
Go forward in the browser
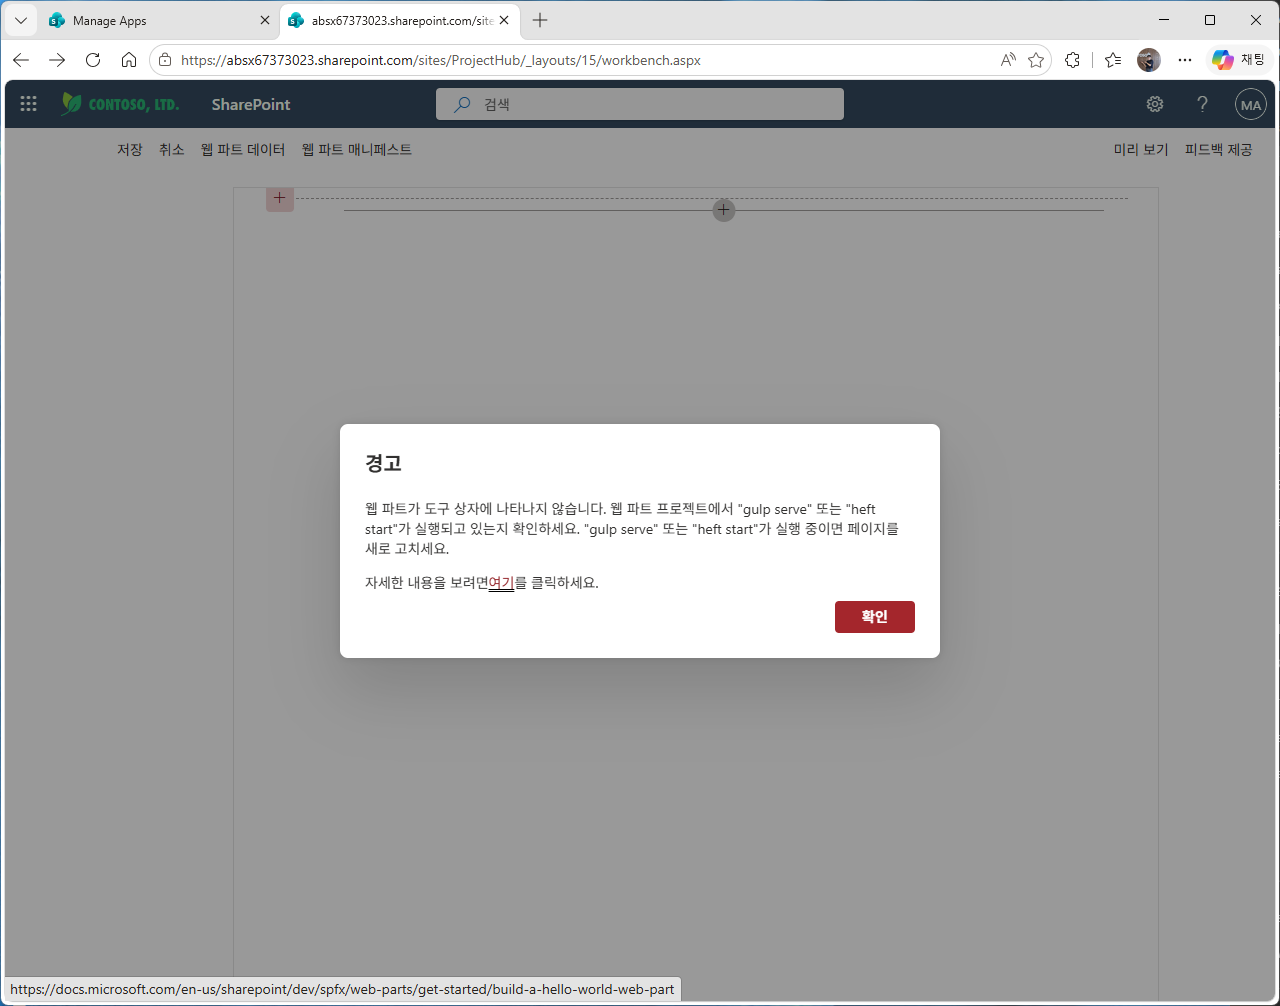click(57, 60)
